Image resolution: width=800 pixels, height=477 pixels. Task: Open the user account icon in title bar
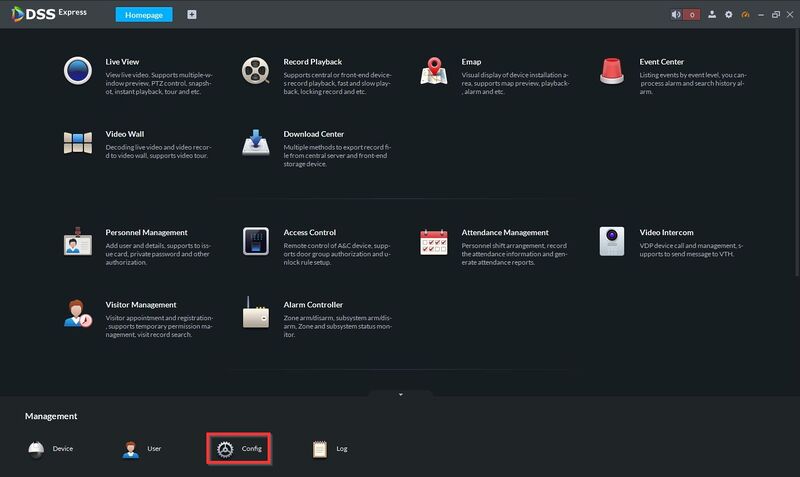coord(712,15)
